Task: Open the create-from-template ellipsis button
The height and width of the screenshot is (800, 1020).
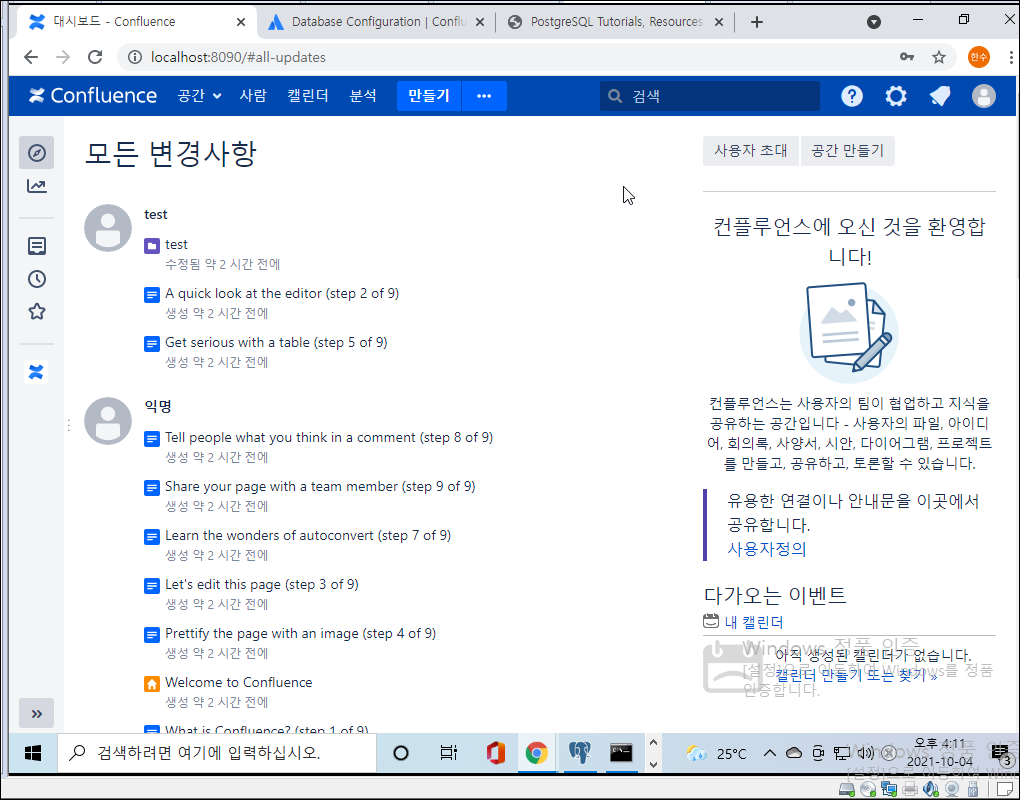Action: [x=484, y=96]
